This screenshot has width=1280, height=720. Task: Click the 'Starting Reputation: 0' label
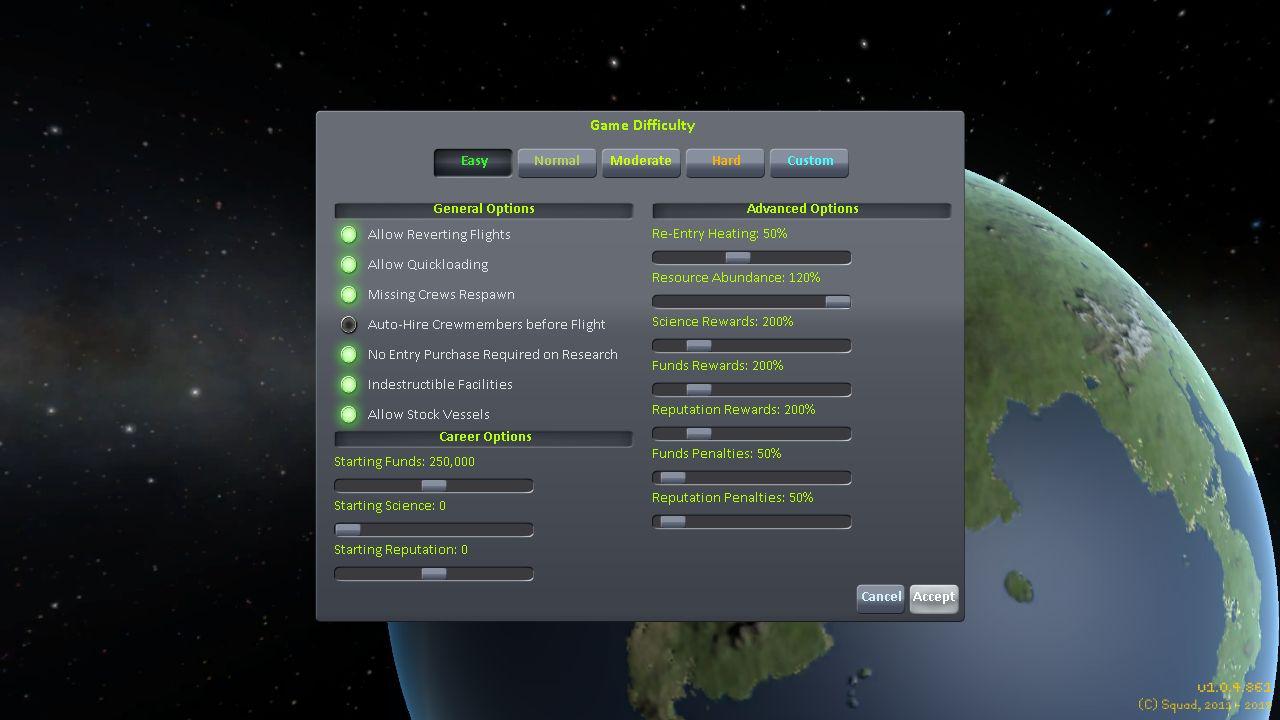point(401,550)
